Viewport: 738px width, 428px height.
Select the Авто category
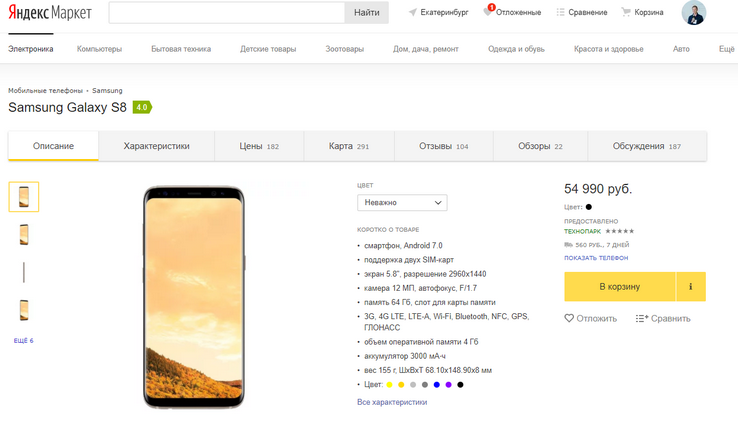pyautogui.click(x=681, y=49)
